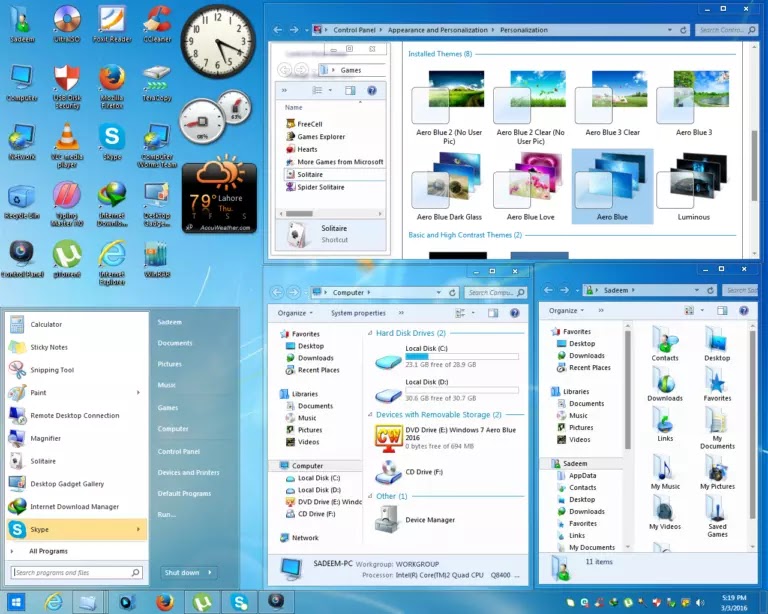Open Internet Explorer from taskbar
This screenshot has width=768, height=614.
point(53,602)
